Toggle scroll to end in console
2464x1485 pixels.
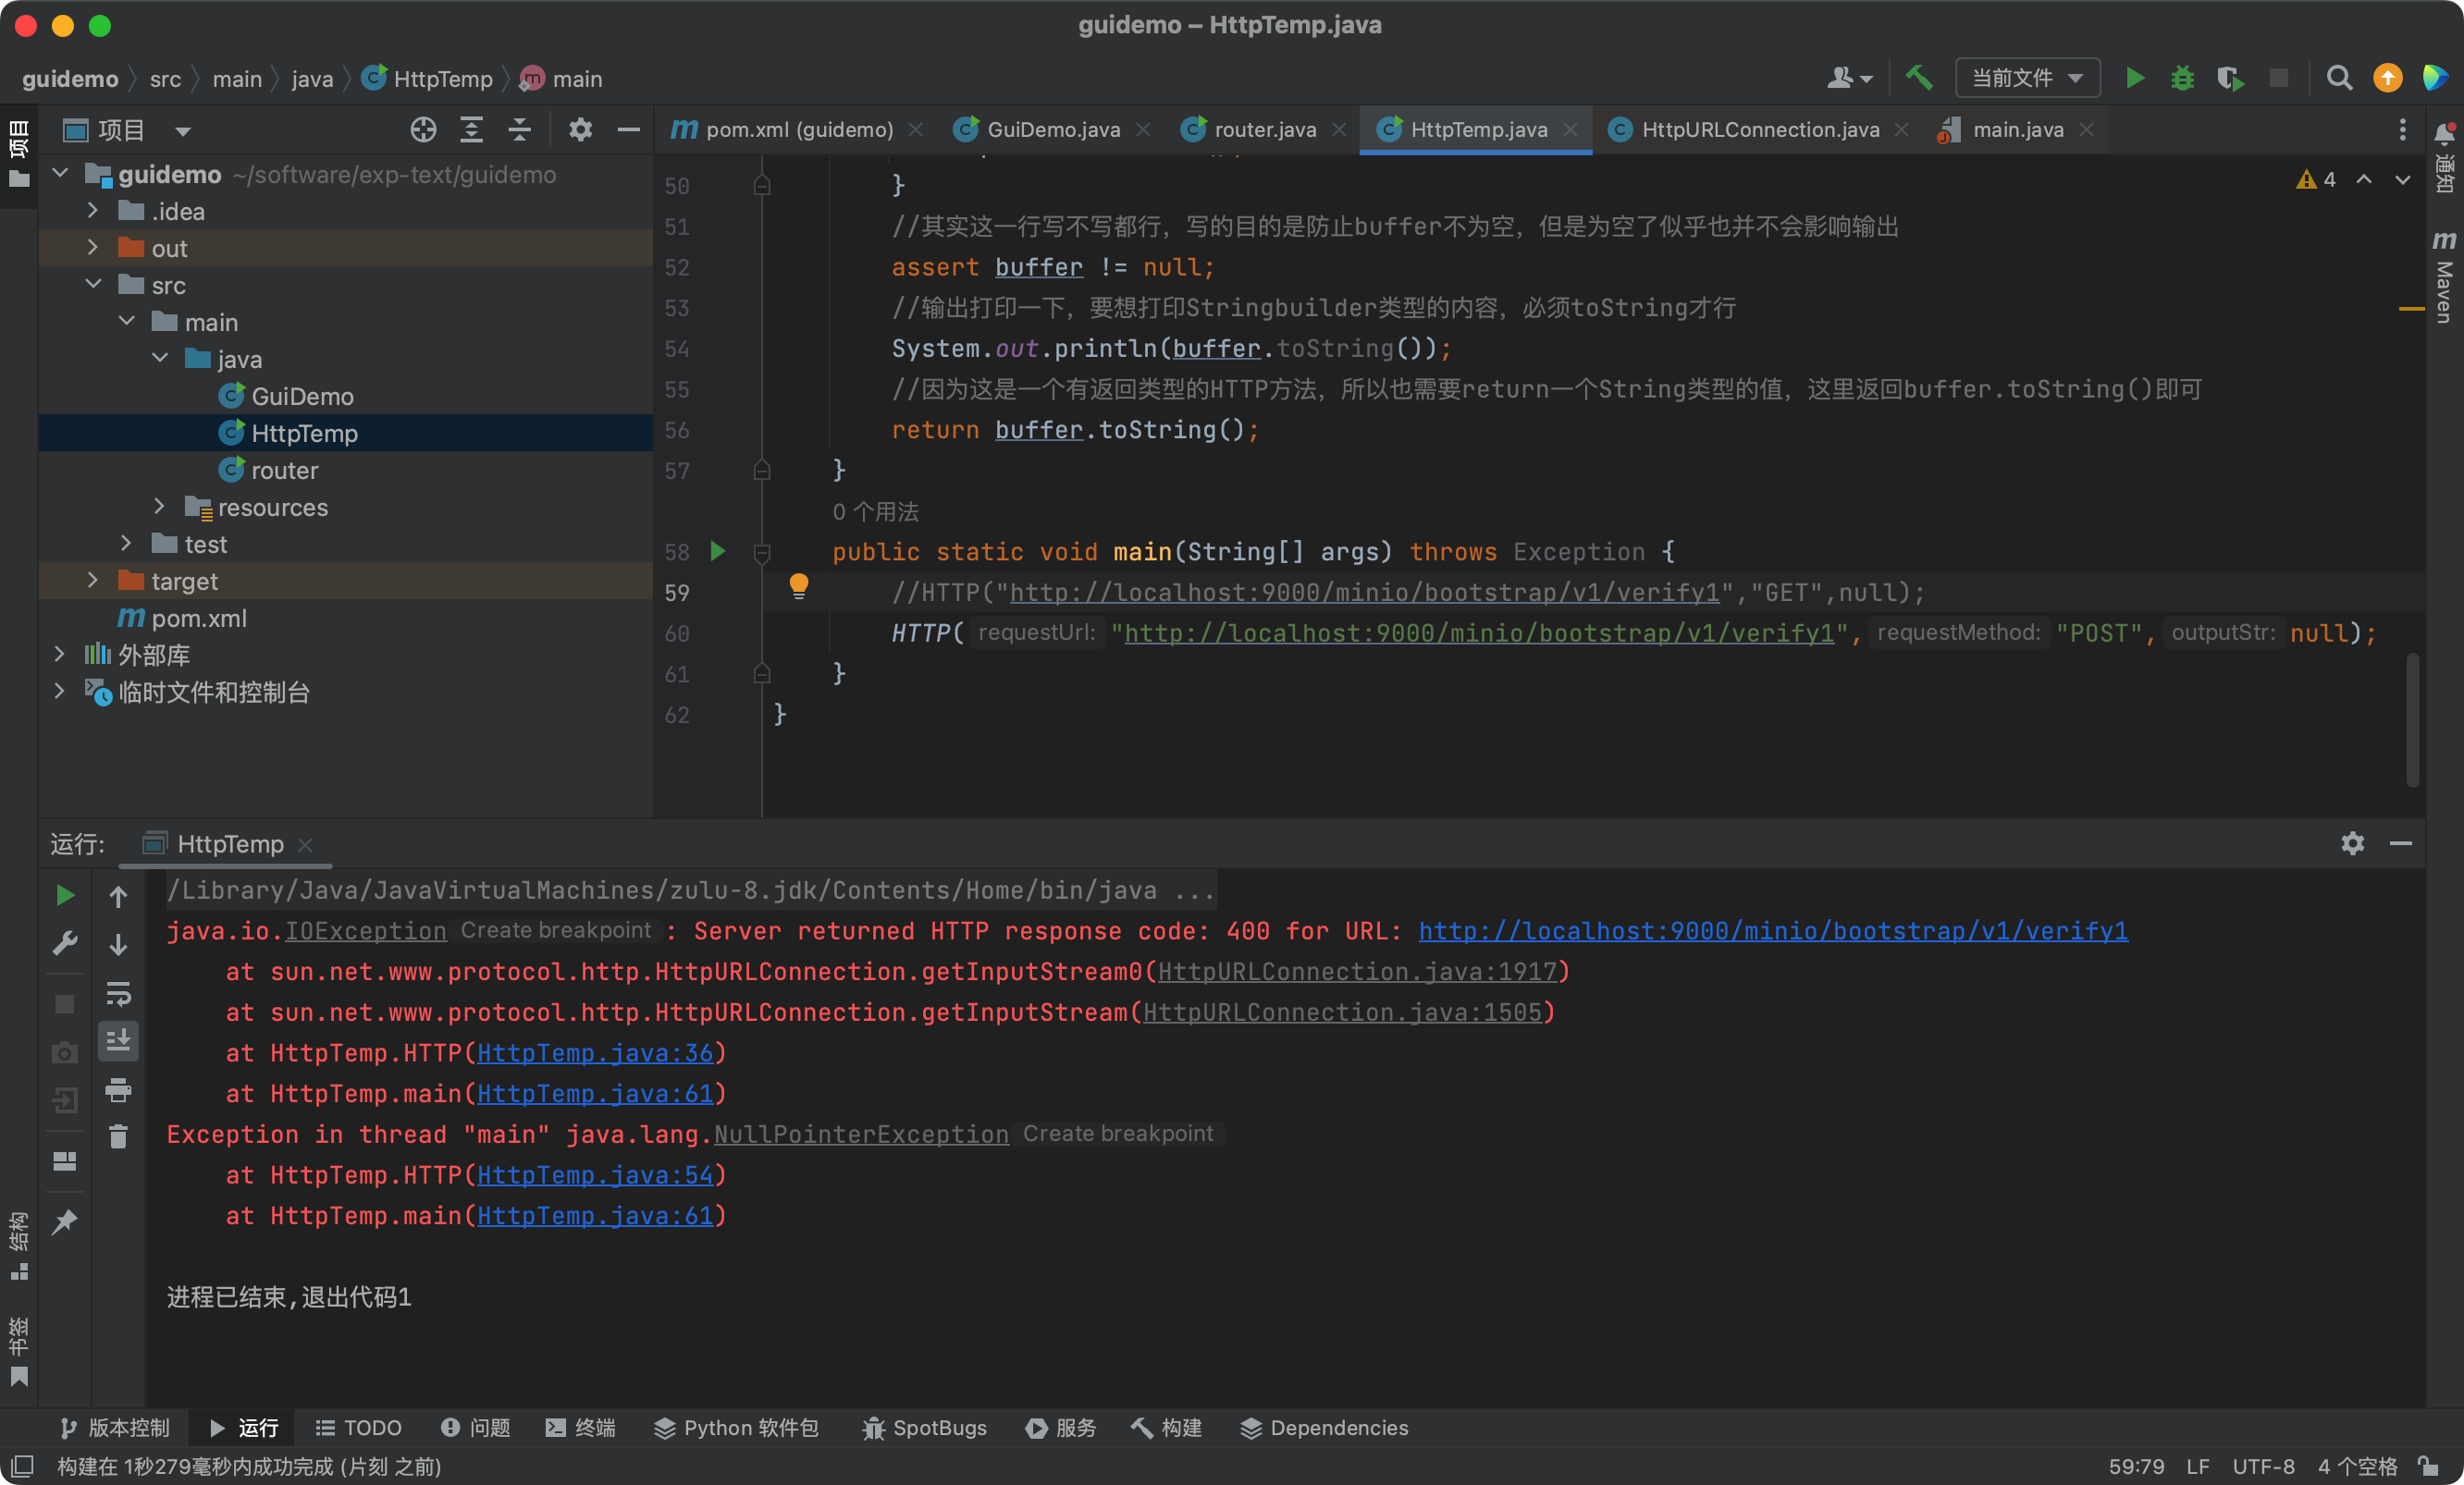pos(118,1041)
